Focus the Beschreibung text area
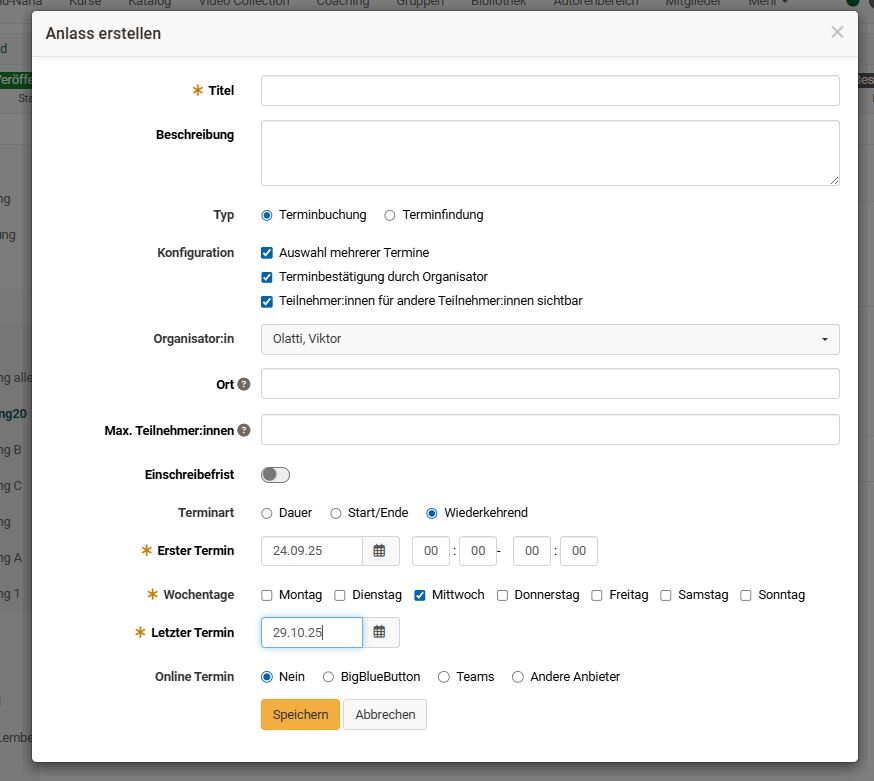This screenshot has width=874, height=781. pos(550,153)
